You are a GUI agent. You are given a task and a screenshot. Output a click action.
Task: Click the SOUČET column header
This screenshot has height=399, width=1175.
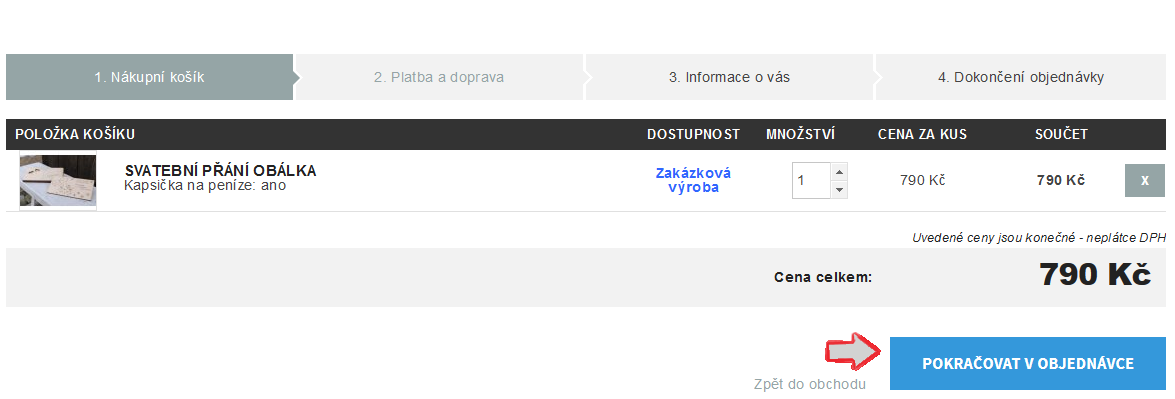(1061, 135)
